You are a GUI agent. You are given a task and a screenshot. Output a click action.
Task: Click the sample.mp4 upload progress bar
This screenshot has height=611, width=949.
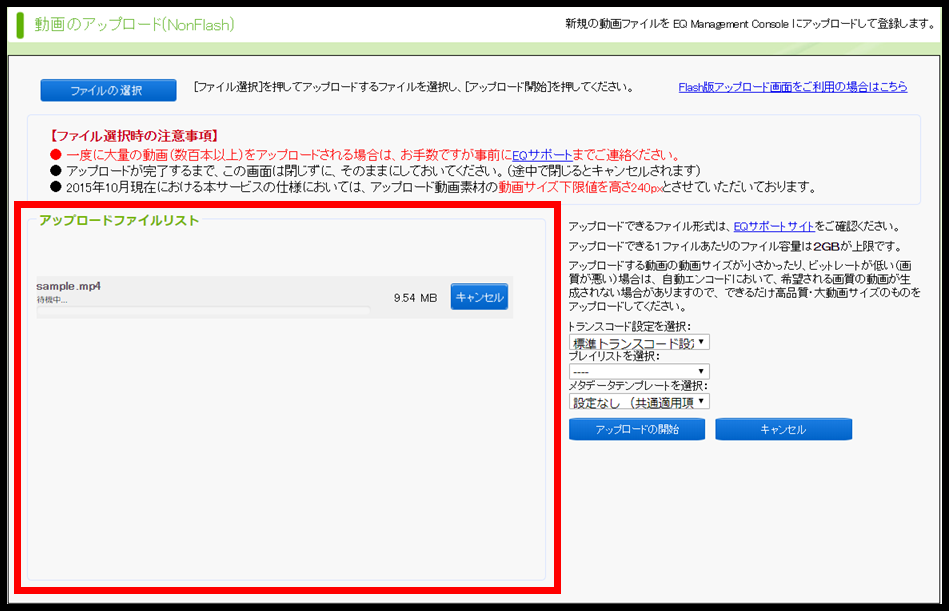point(203,311)
